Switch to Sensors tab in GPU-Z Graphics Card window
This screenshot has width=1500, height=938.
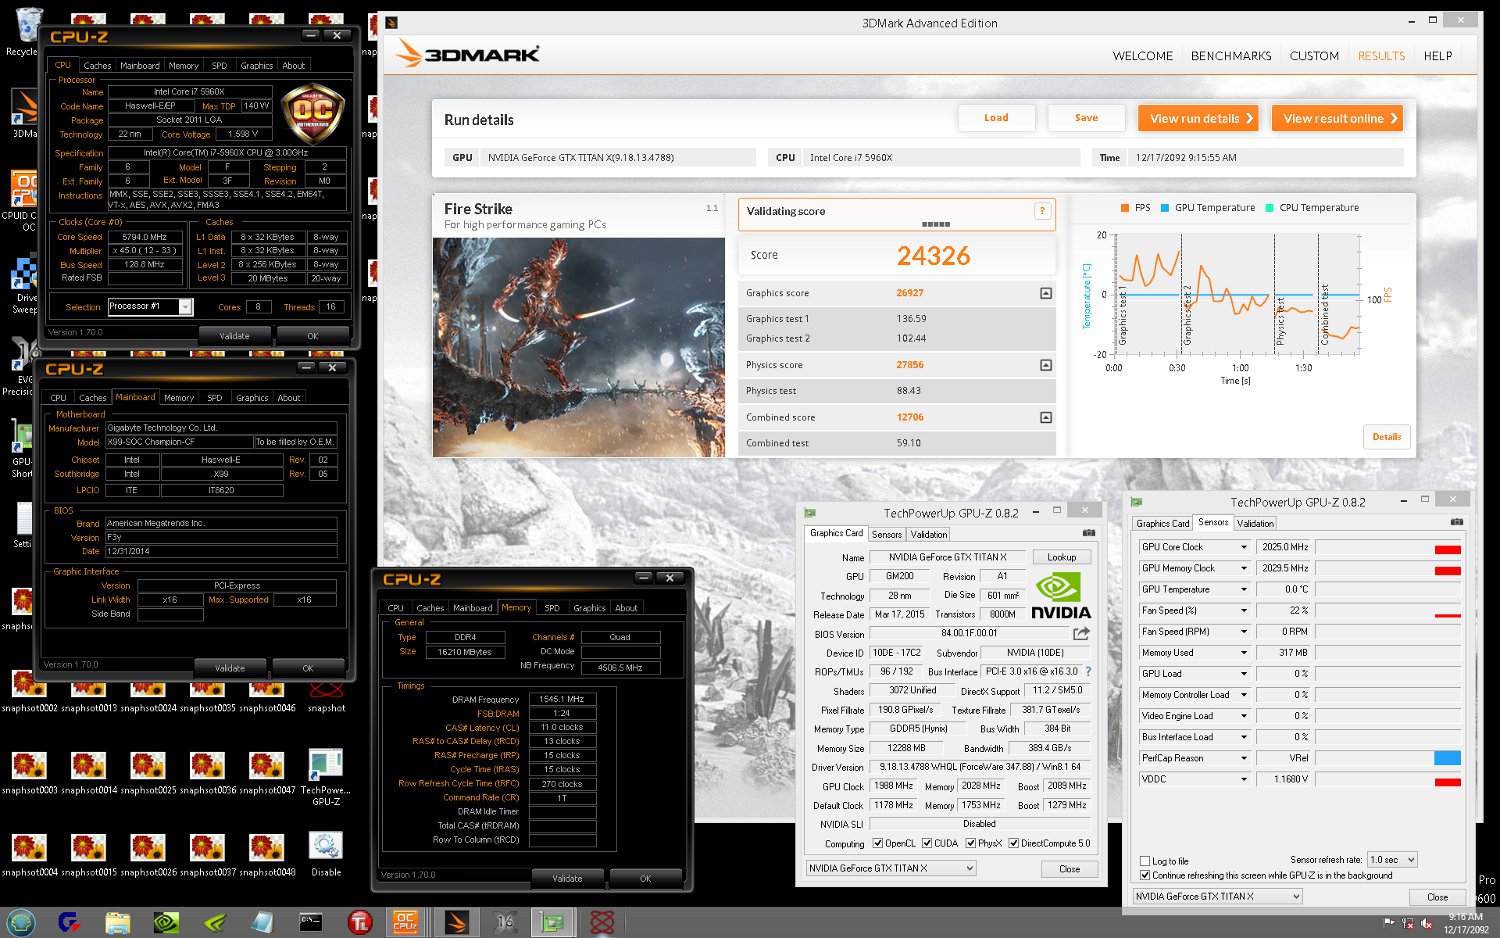coord(887,535)
